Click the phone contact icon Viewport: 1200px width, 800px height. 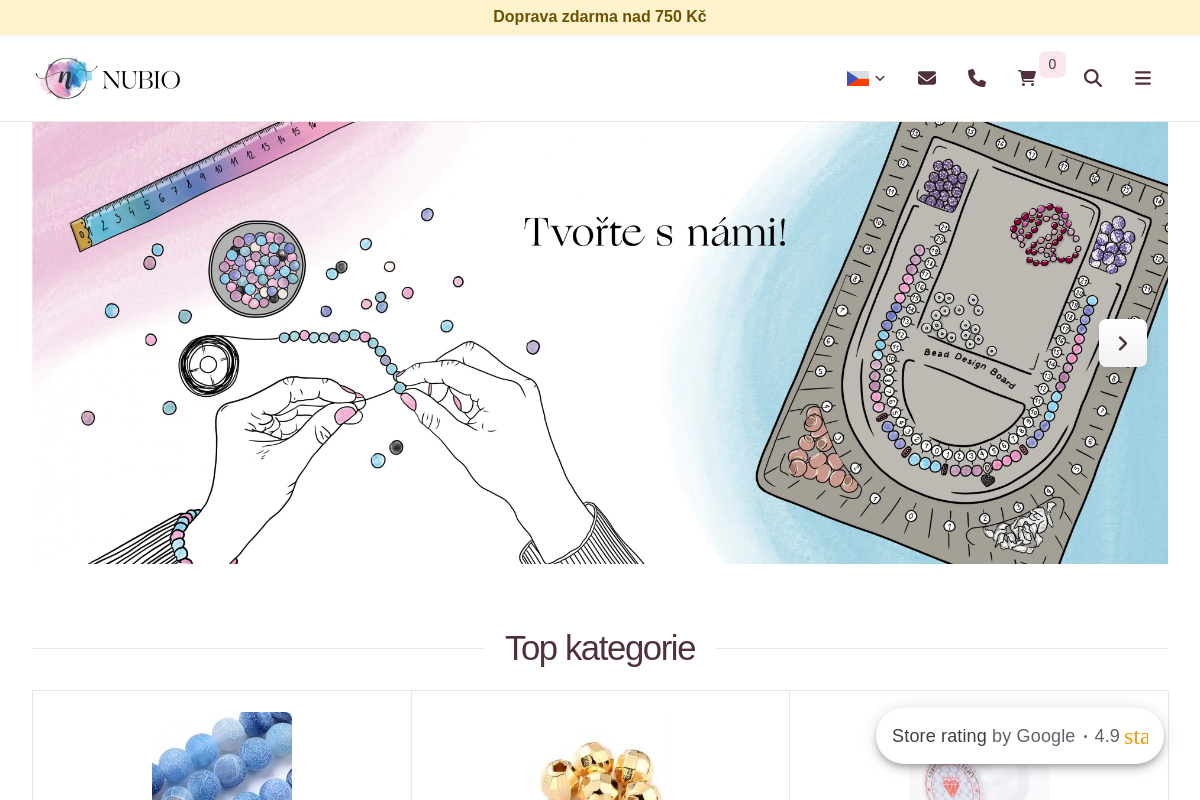pos(977,78)
